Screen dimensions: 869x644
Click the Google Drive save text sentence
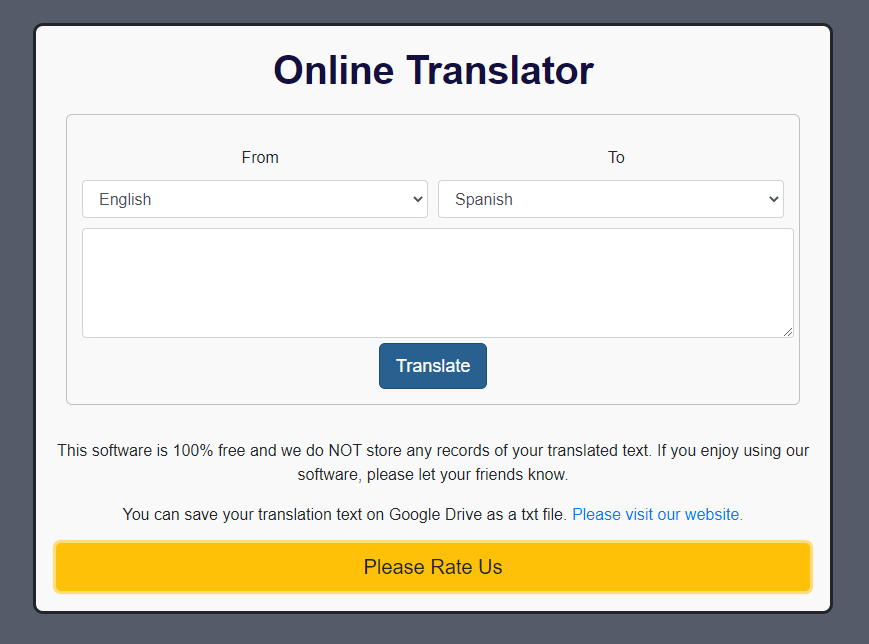click(x=345, y=514)
